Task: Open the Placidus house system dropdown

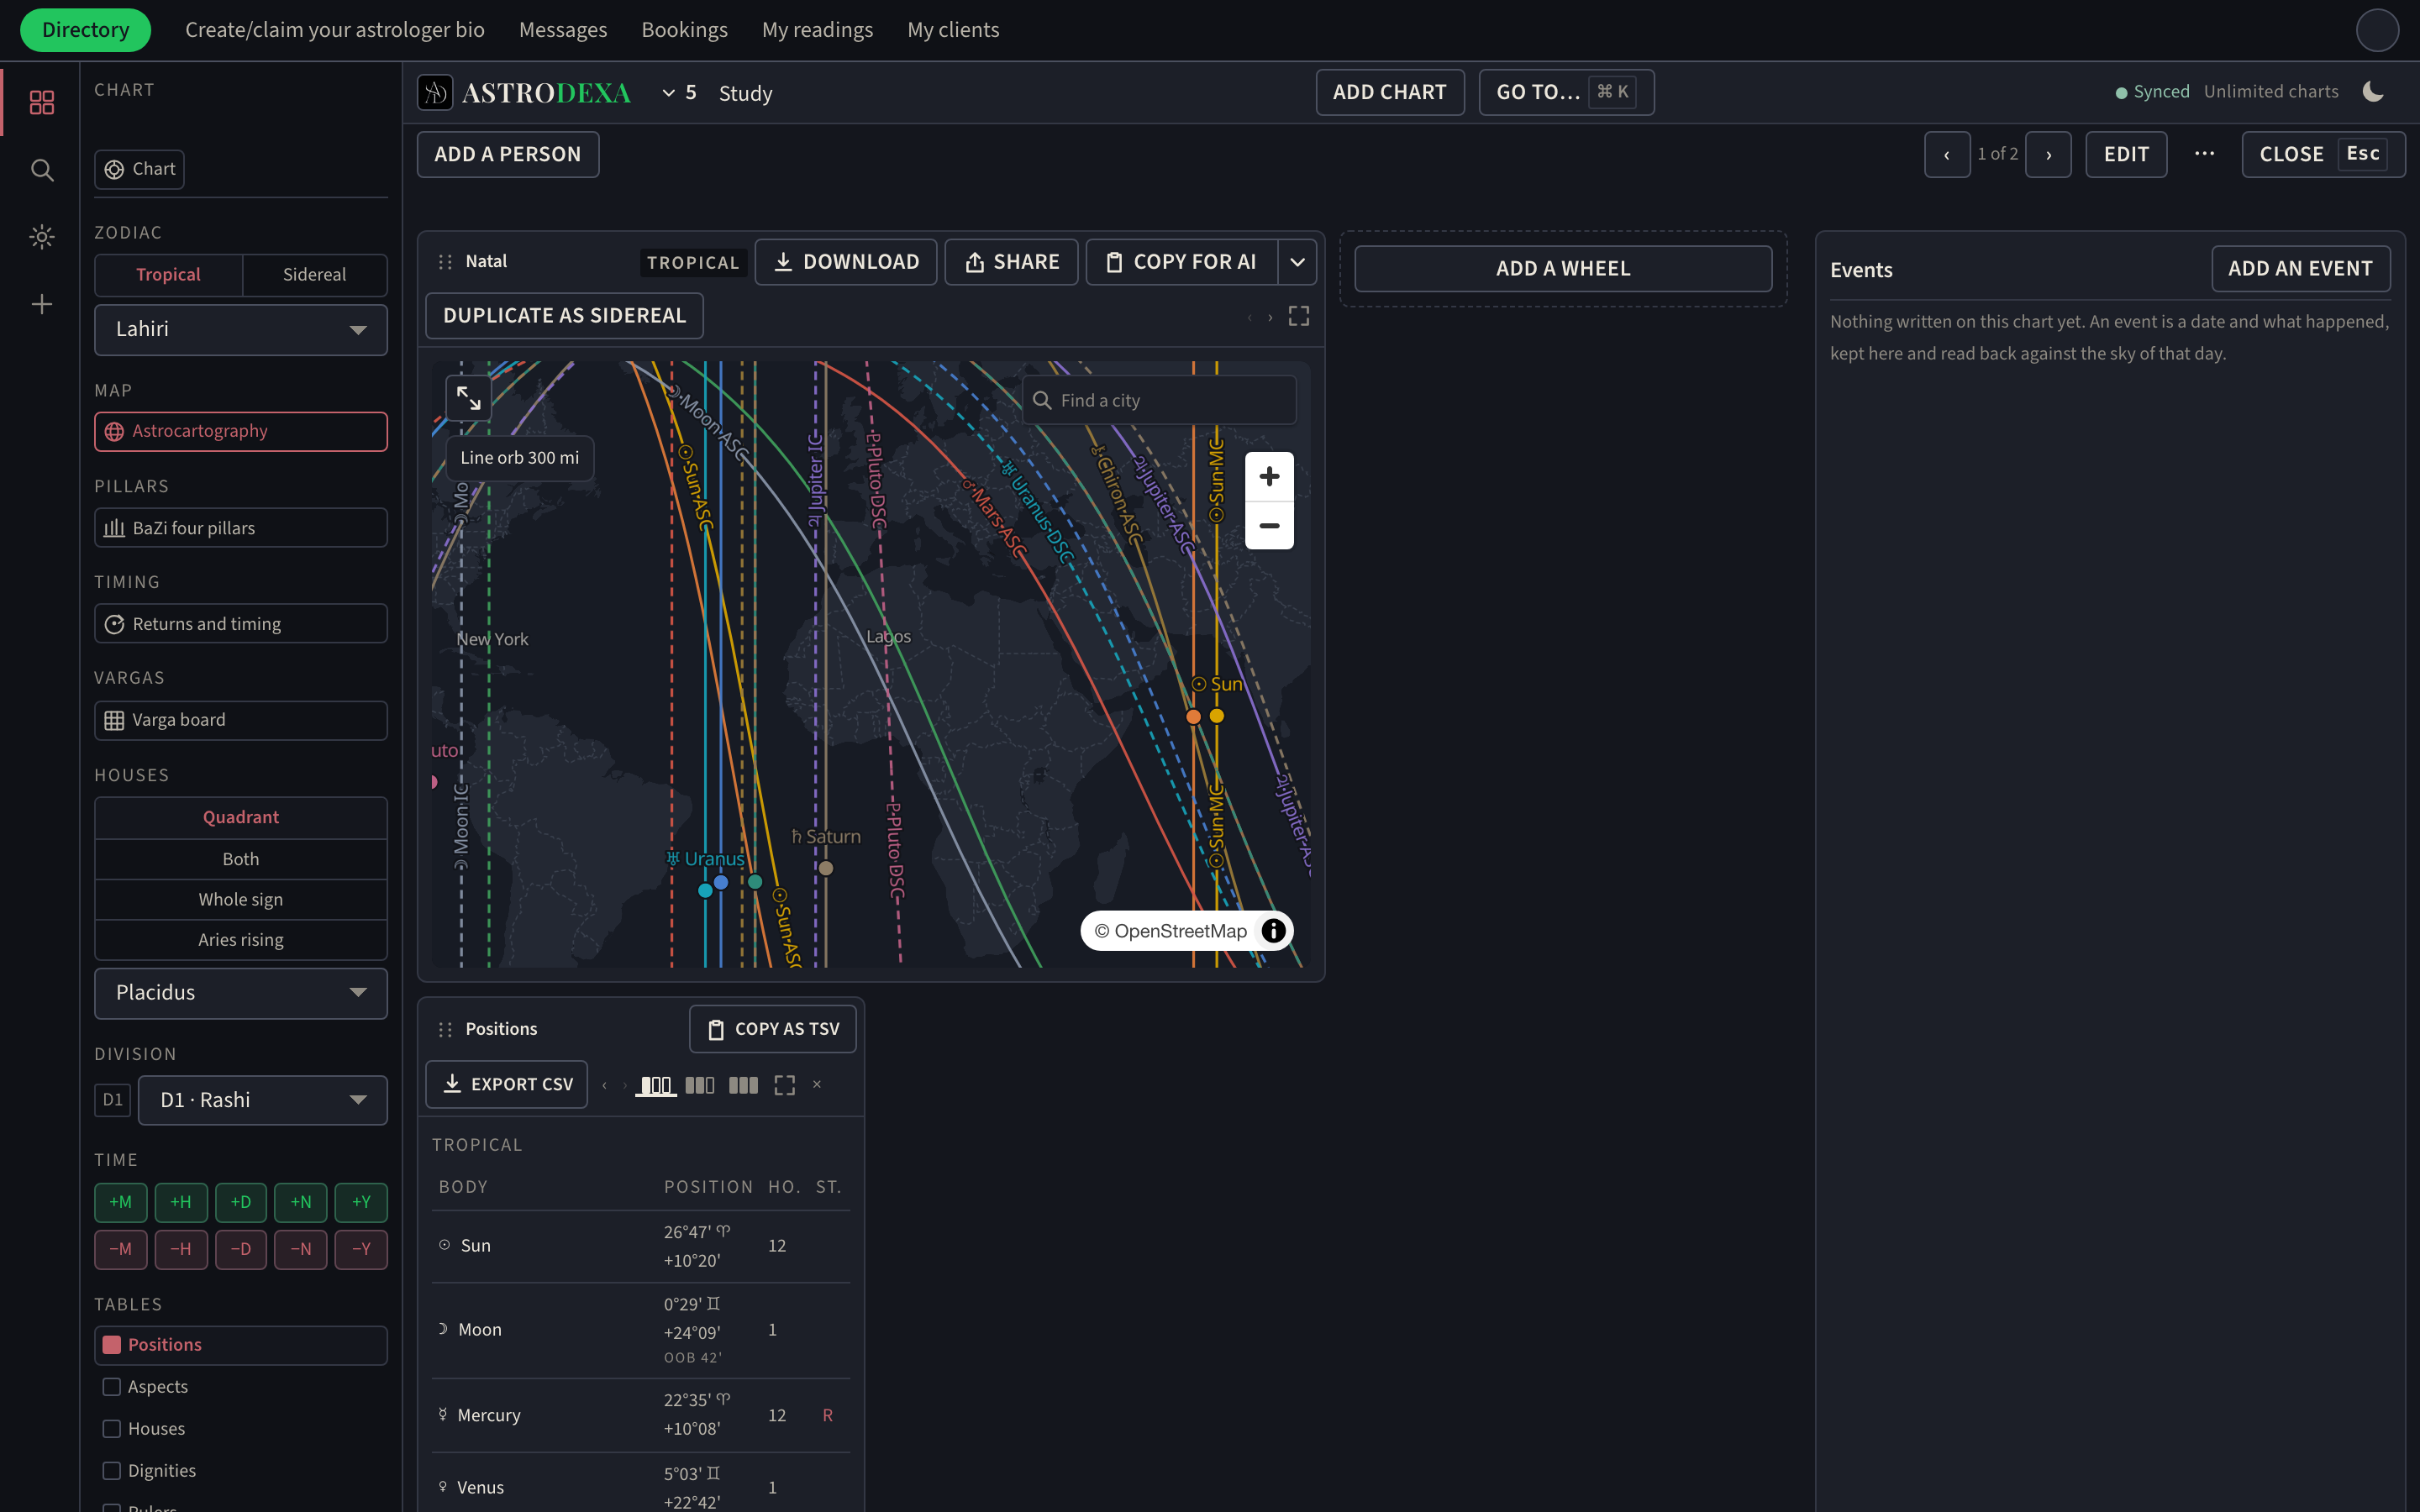Action: tap(240, 992)
